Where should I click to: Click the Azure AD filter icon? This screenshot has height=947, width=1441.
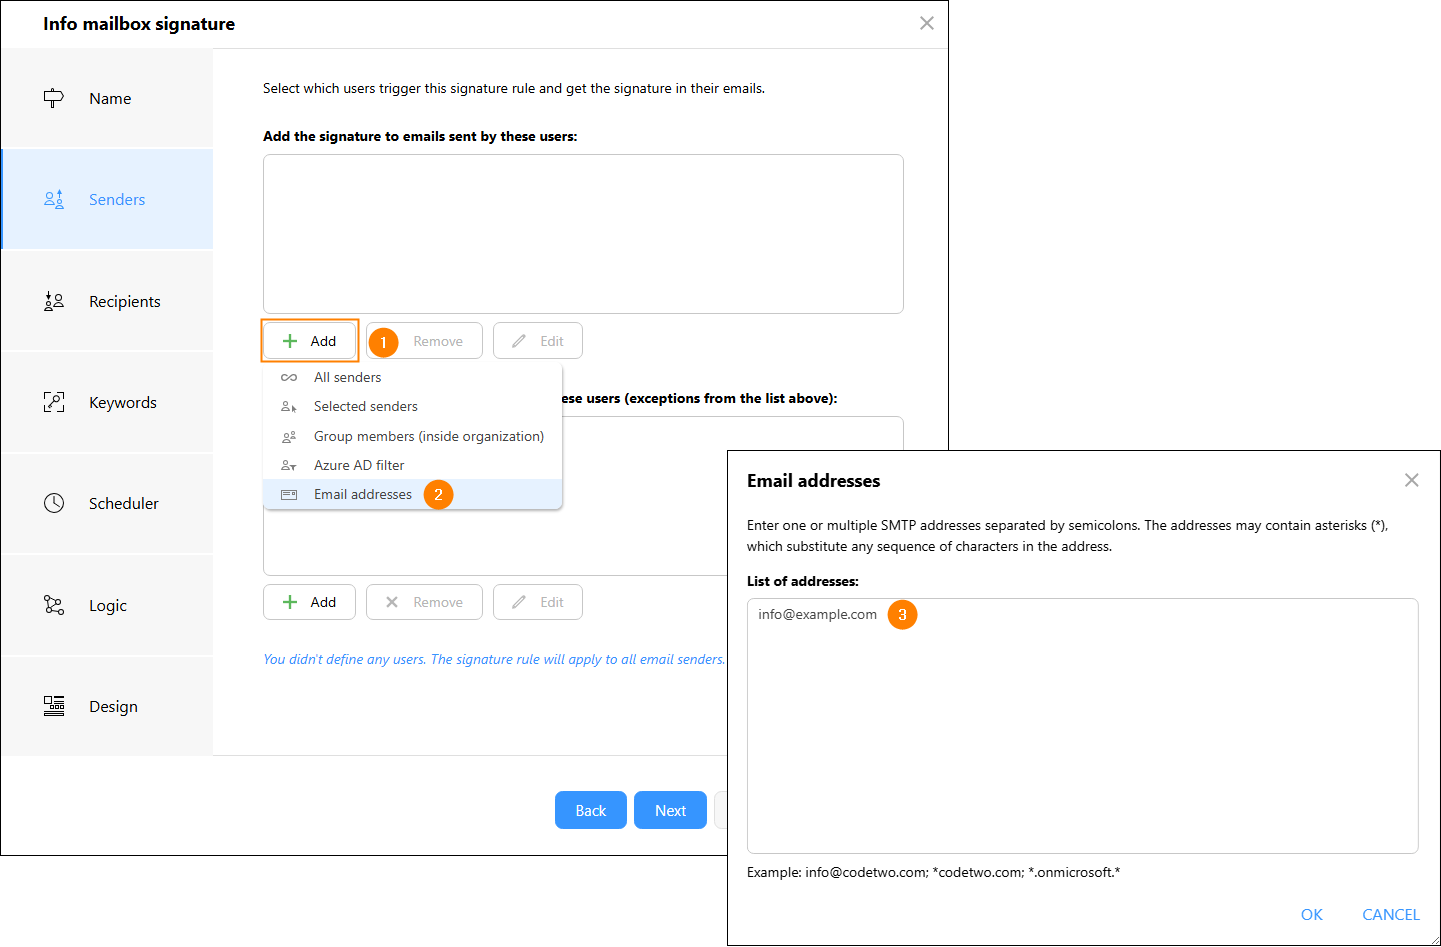[x=289, y=465]
